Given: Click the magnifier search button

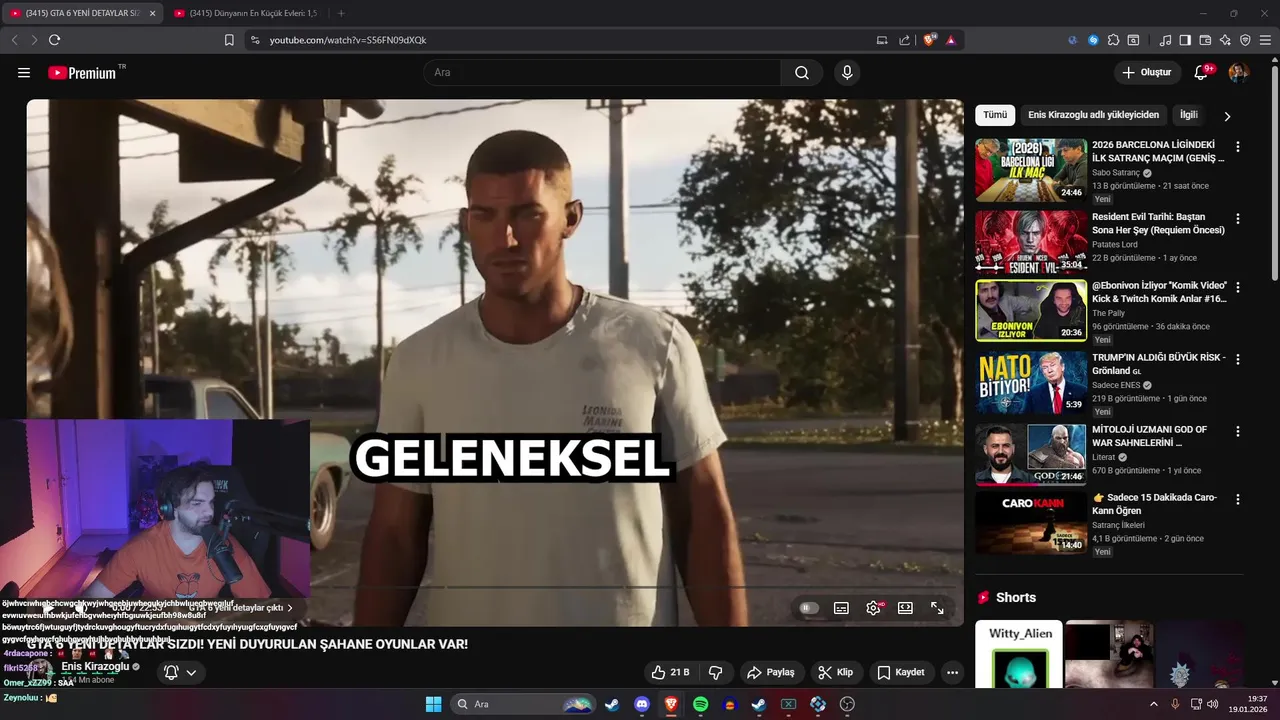Looking at the screenshot, I should point(802,73).
